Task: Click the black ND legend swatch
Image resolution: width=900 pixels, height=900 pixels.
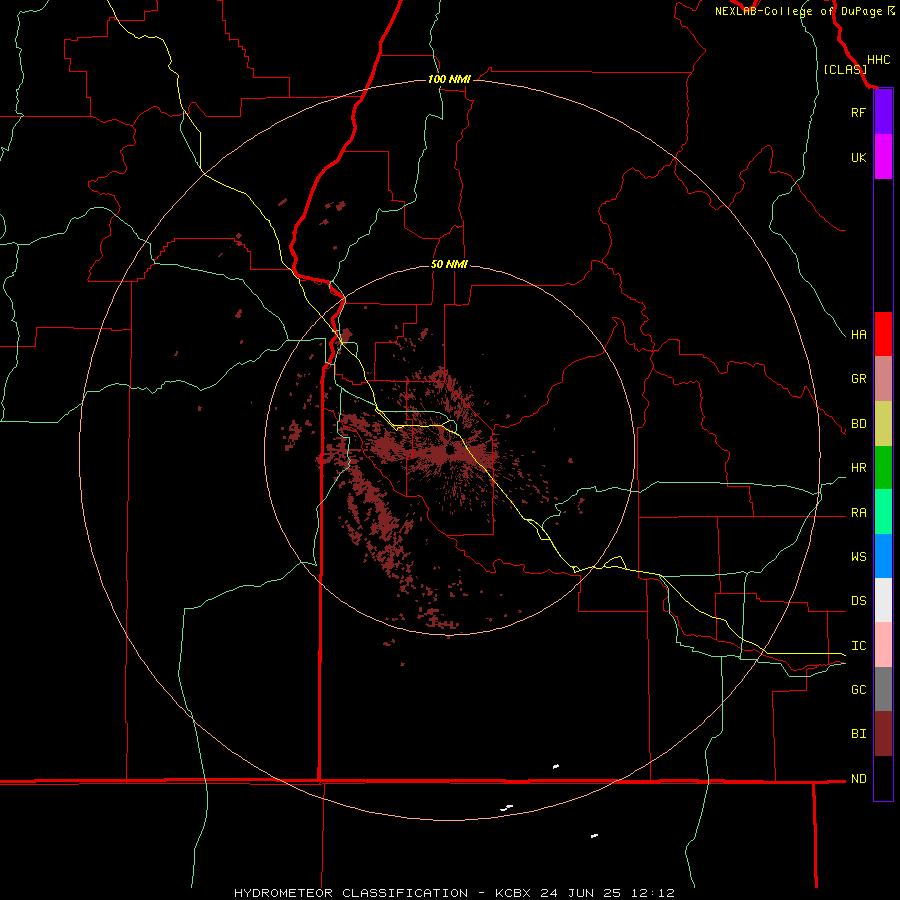Action: (883, 778)
